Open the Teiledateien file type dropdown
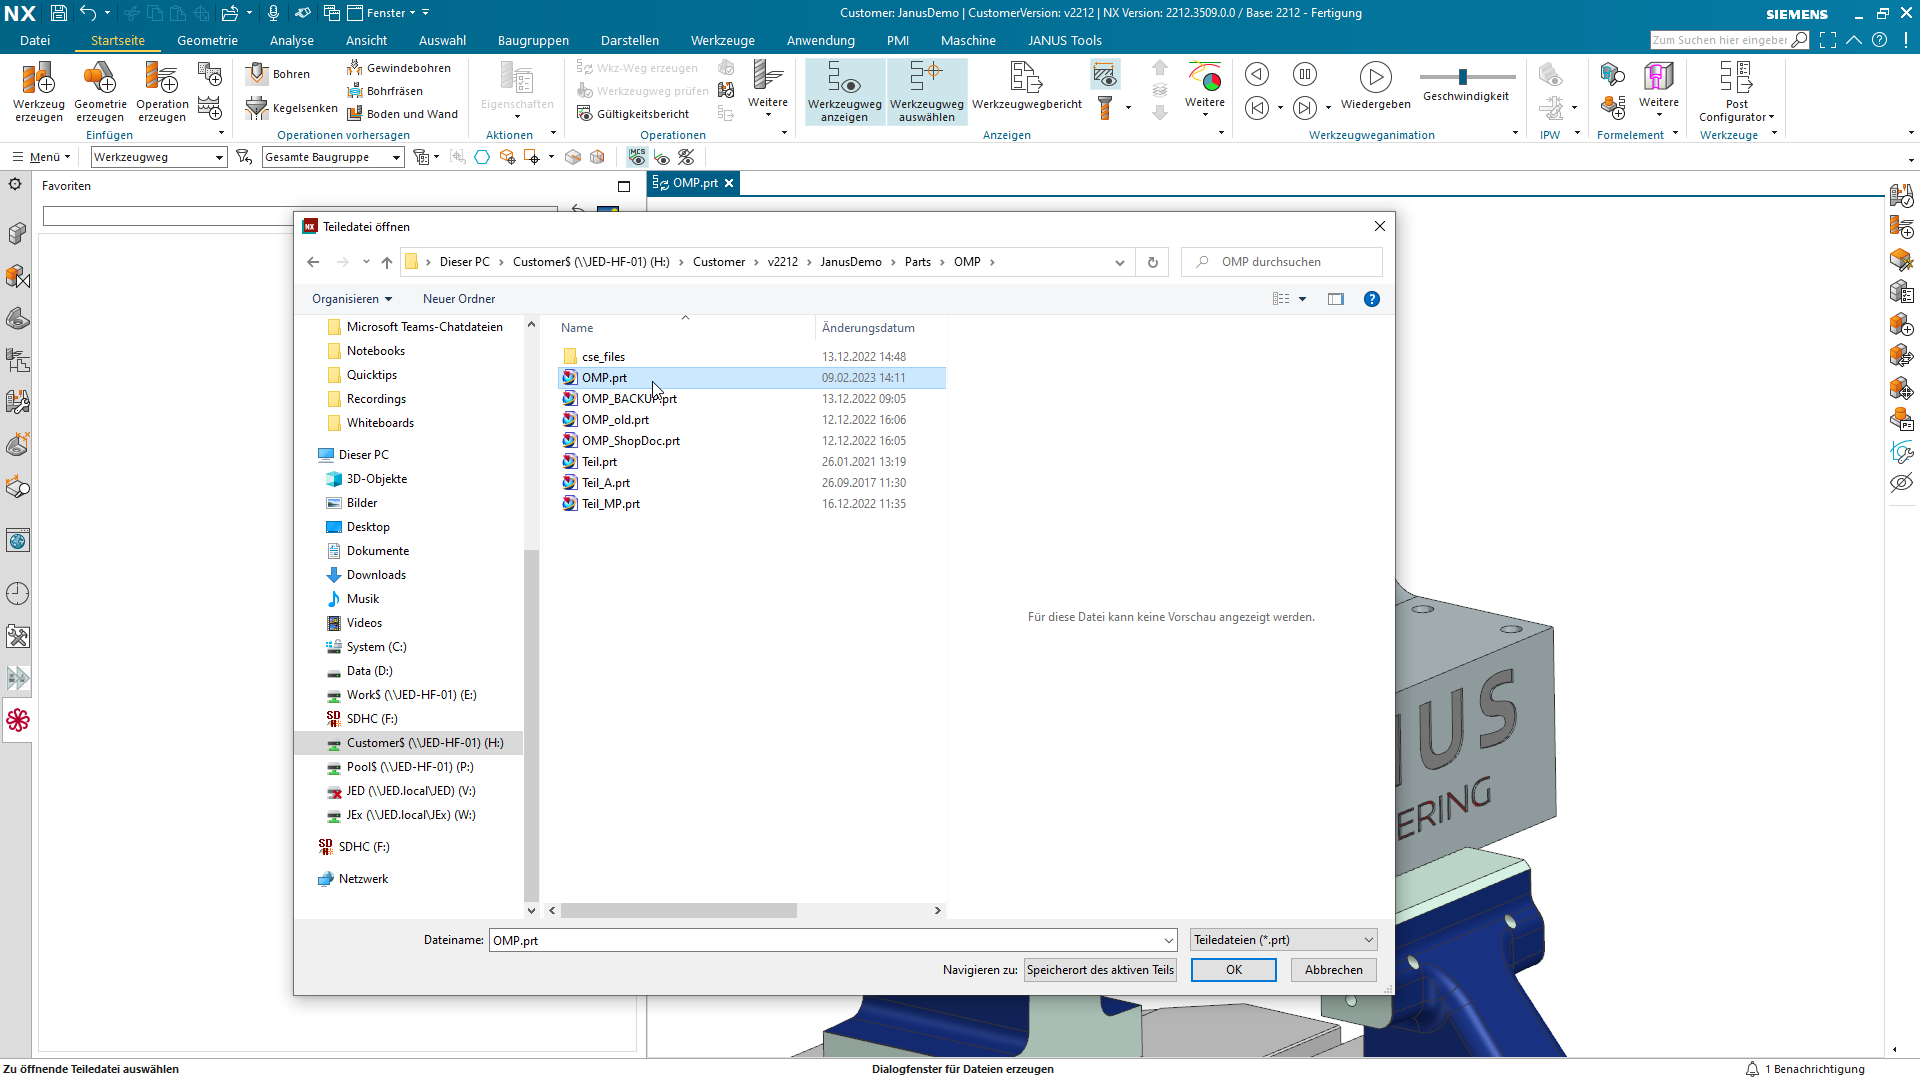 tap(1283, 940)
